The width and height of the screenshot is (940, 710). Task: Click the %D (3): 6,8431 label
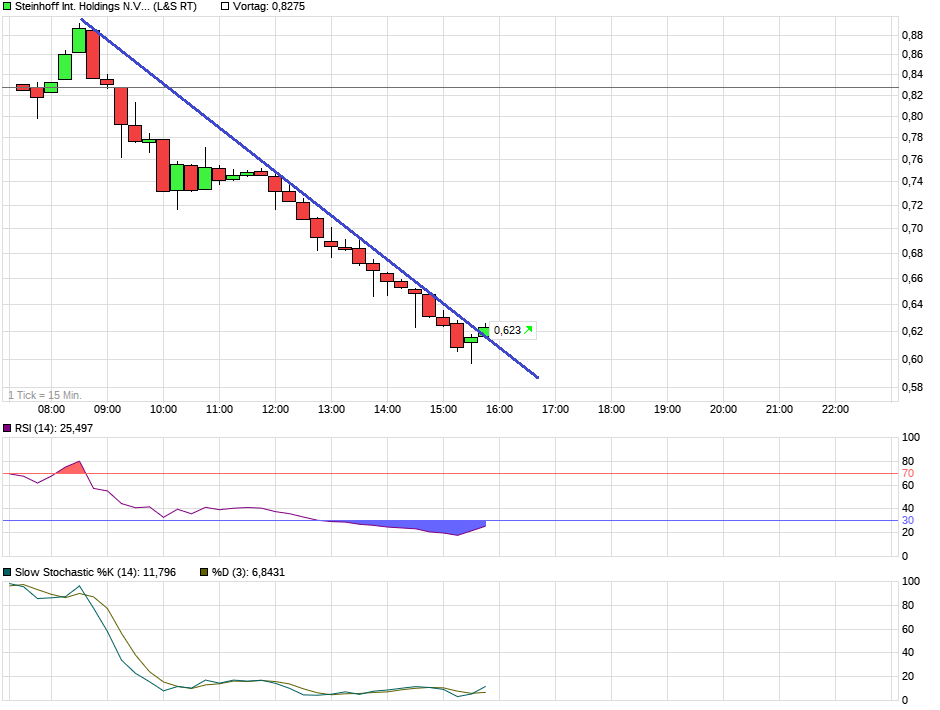tap(248, 572)
